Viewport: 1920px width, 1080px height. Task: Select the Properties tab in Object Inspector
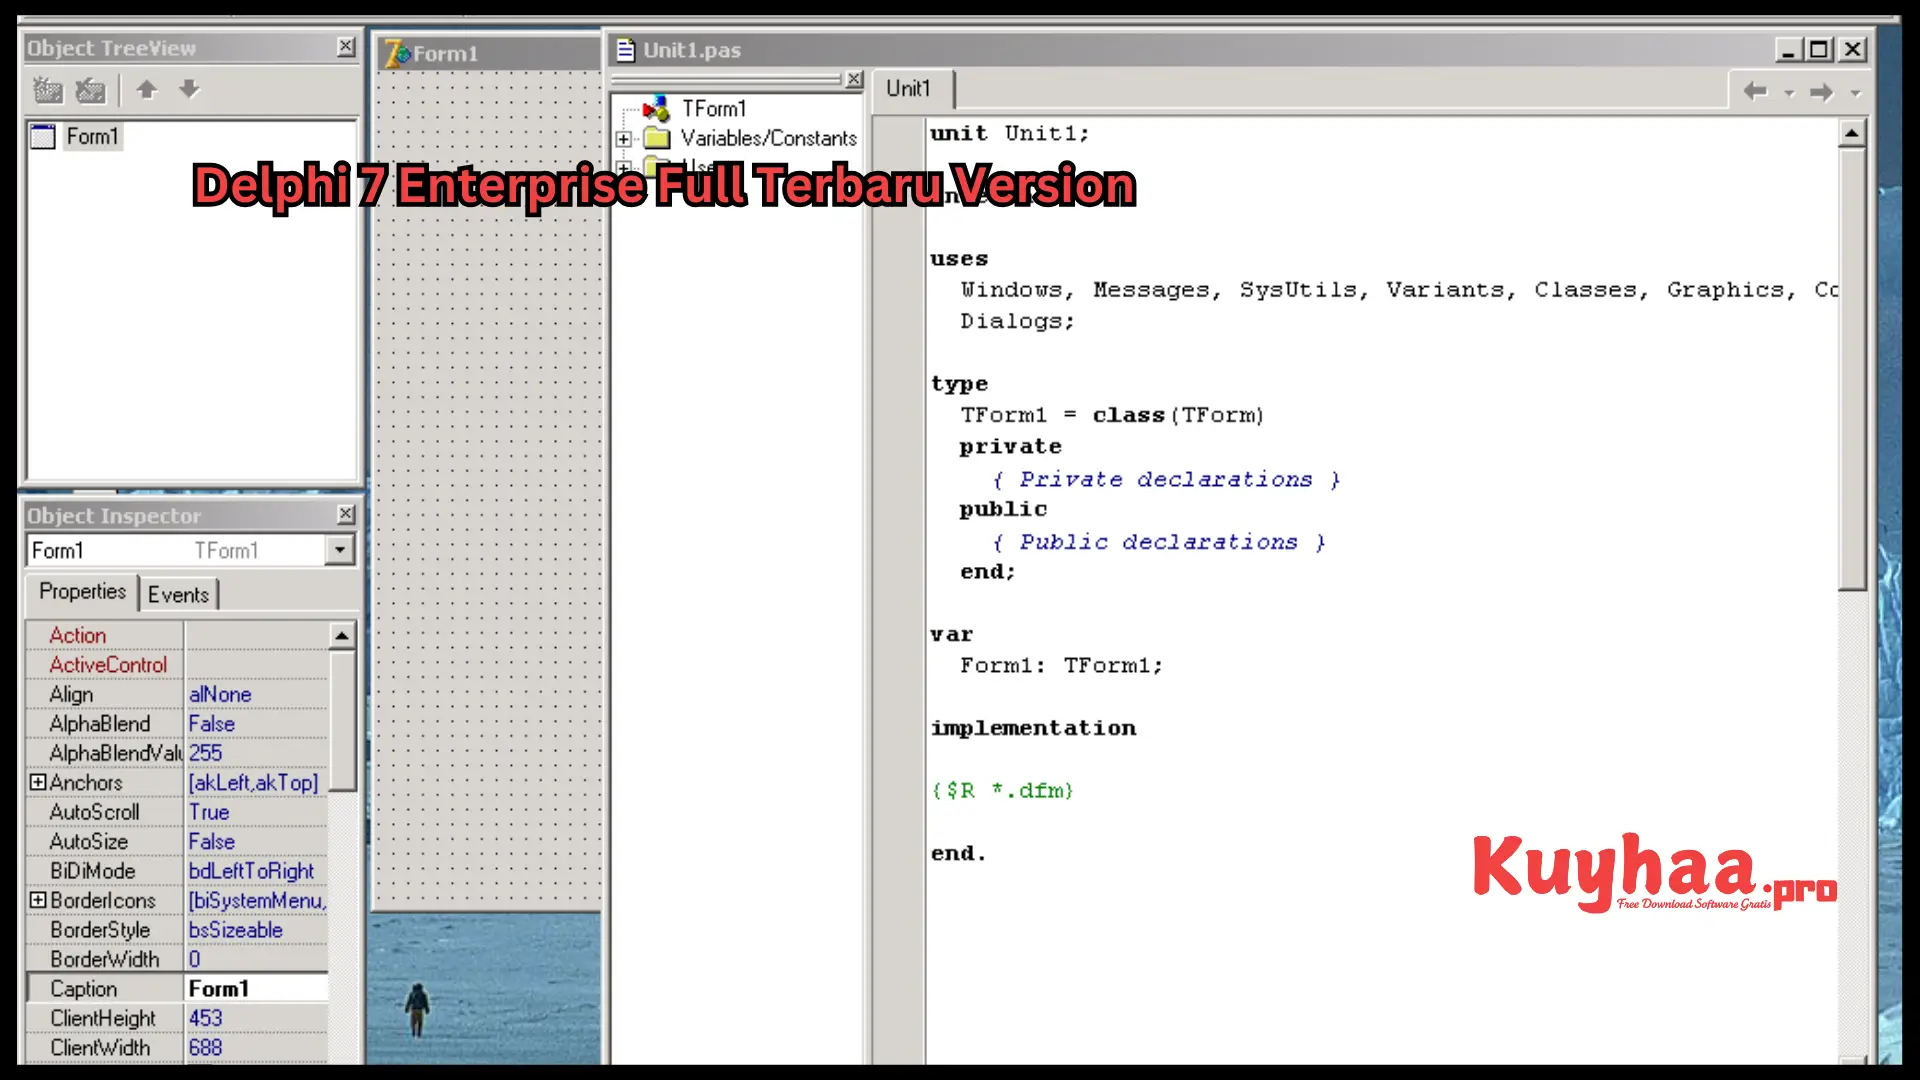pos(82,592)
